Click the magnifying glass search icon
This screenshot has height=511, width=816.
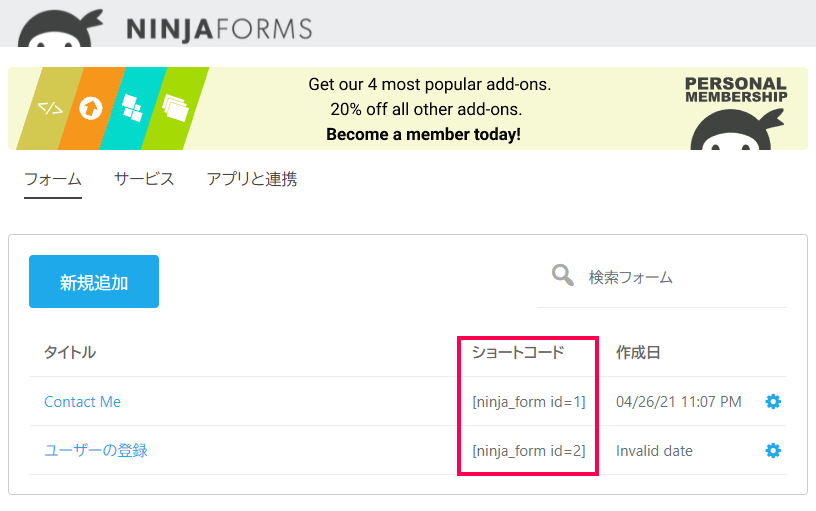tap(563, 275)
